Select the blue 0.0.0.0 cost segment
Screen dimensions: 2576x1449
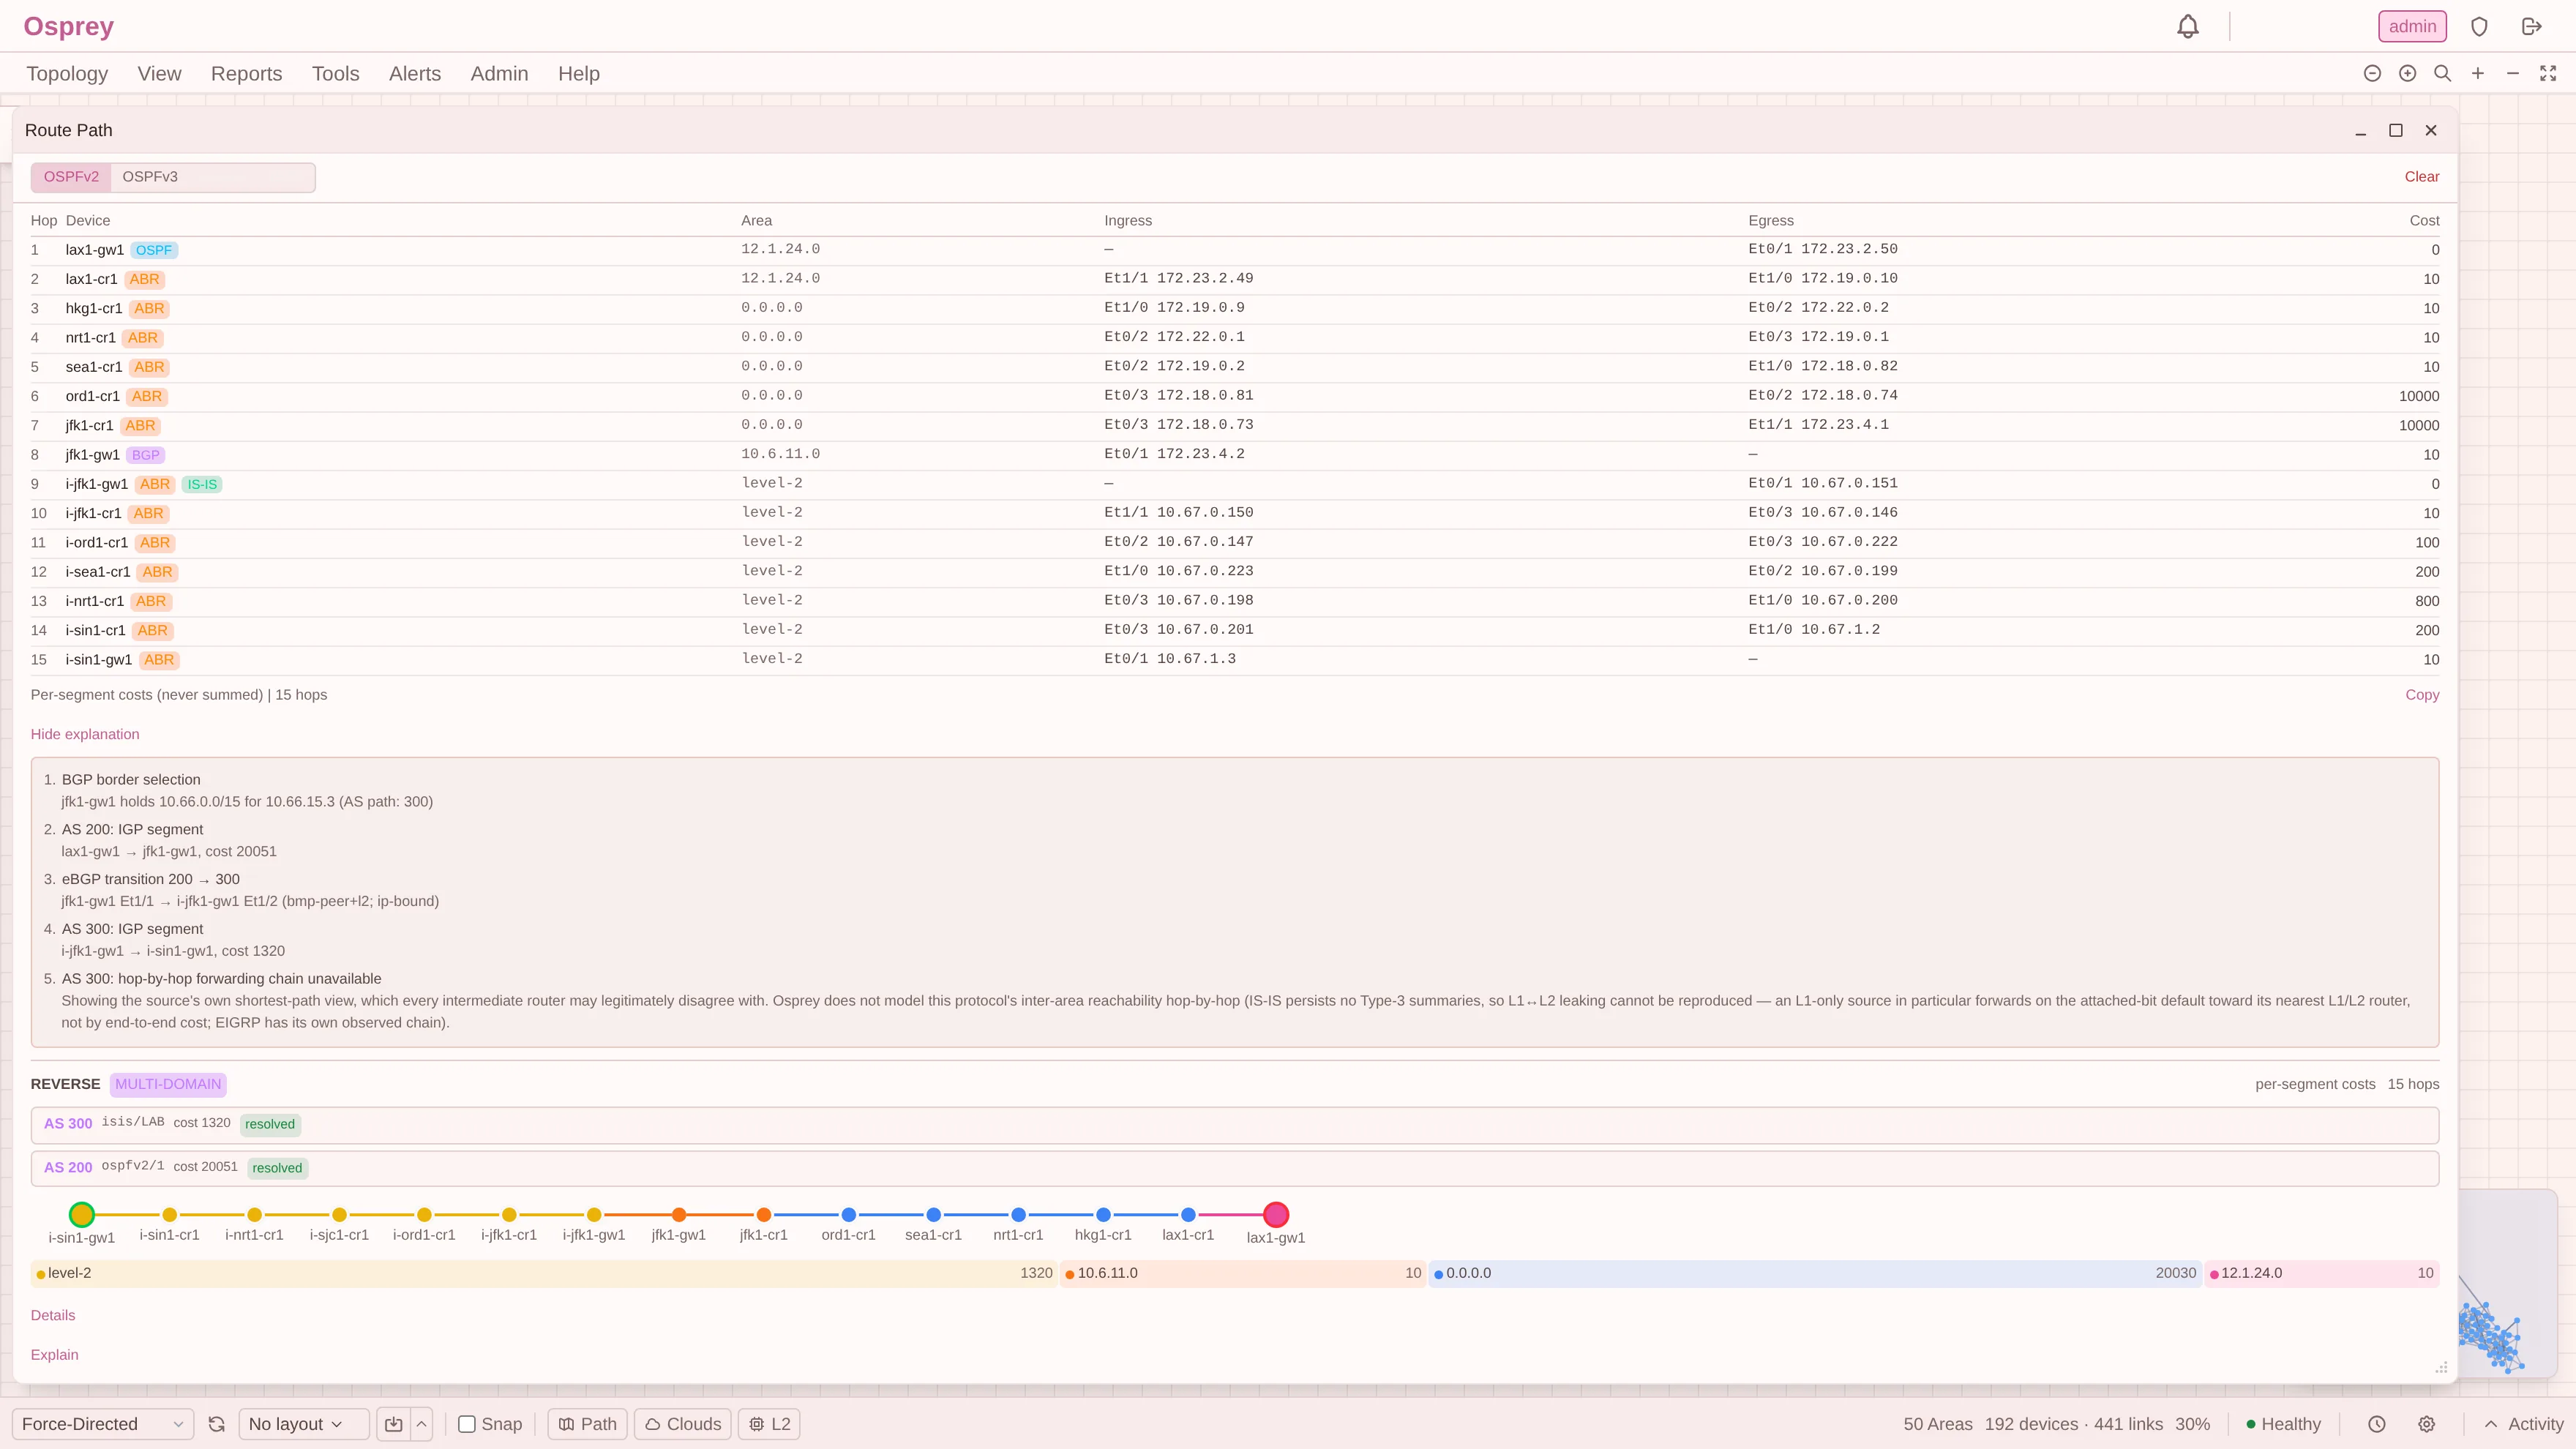coord(1815,1273)
